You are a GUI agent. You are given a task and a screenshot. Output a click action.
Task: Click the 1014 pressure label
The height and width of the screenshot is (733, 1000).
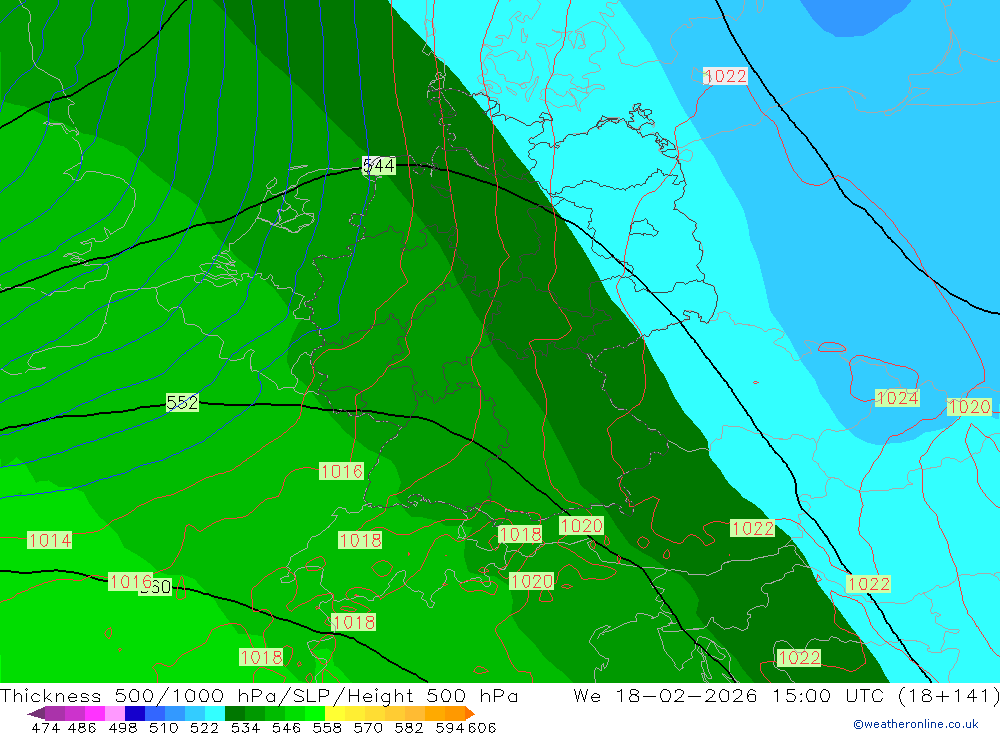(50, 540)
